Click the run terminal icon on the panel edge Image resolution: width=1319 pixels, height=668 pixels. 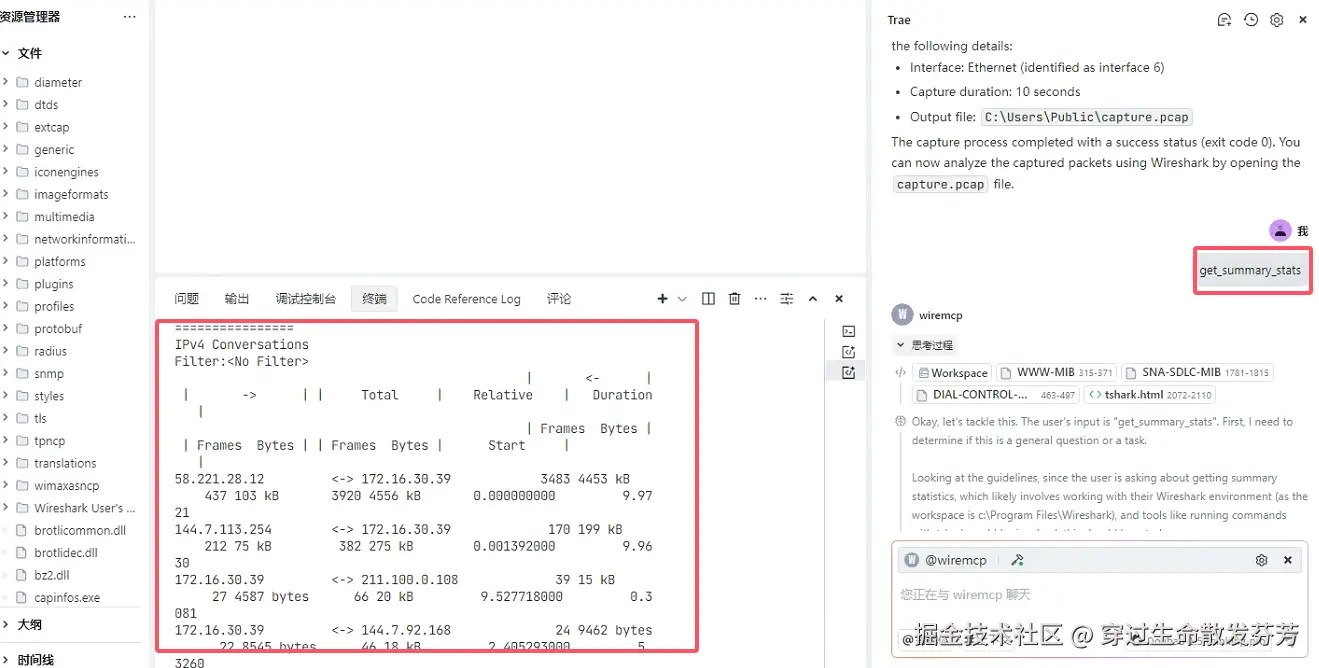click(848, 330)
